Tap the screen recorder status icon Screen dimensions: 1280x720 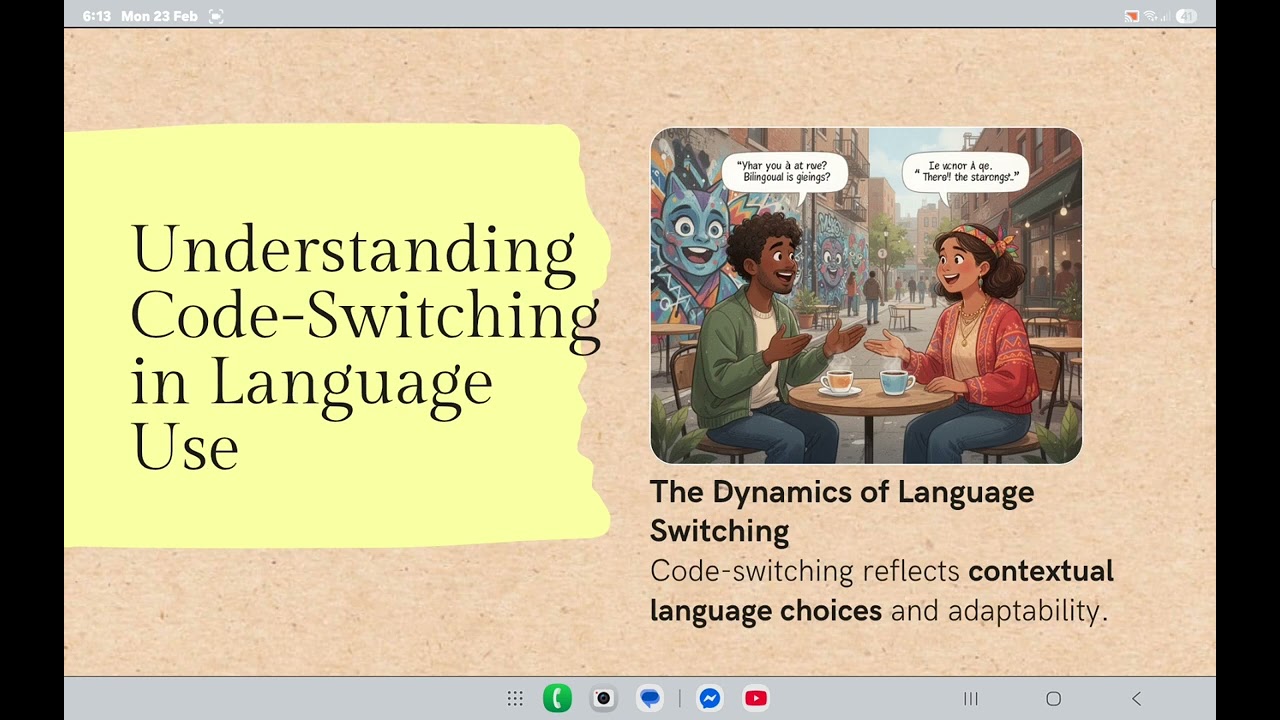coord(216,16)
